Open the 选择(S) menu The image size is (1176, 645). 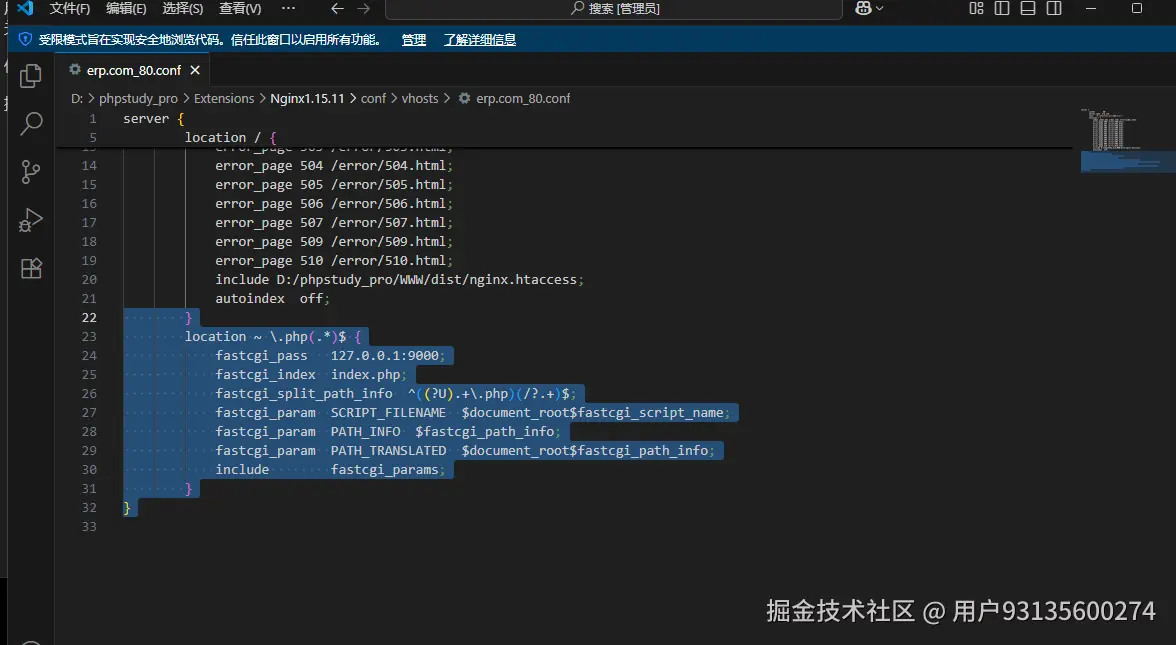point(183,8)
